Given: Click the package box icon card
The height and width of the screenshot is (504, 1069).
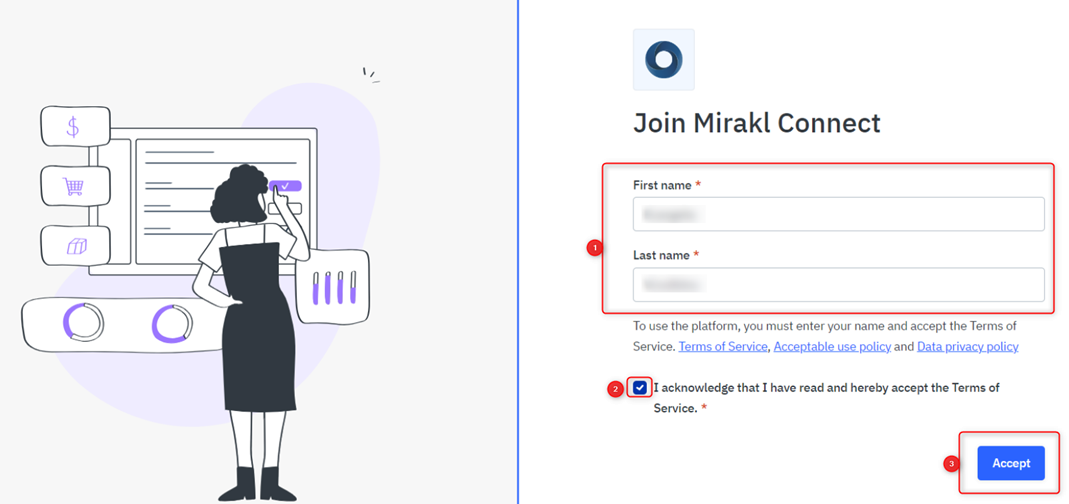Looking at the screenshot, I should click(x=75, y=246).
